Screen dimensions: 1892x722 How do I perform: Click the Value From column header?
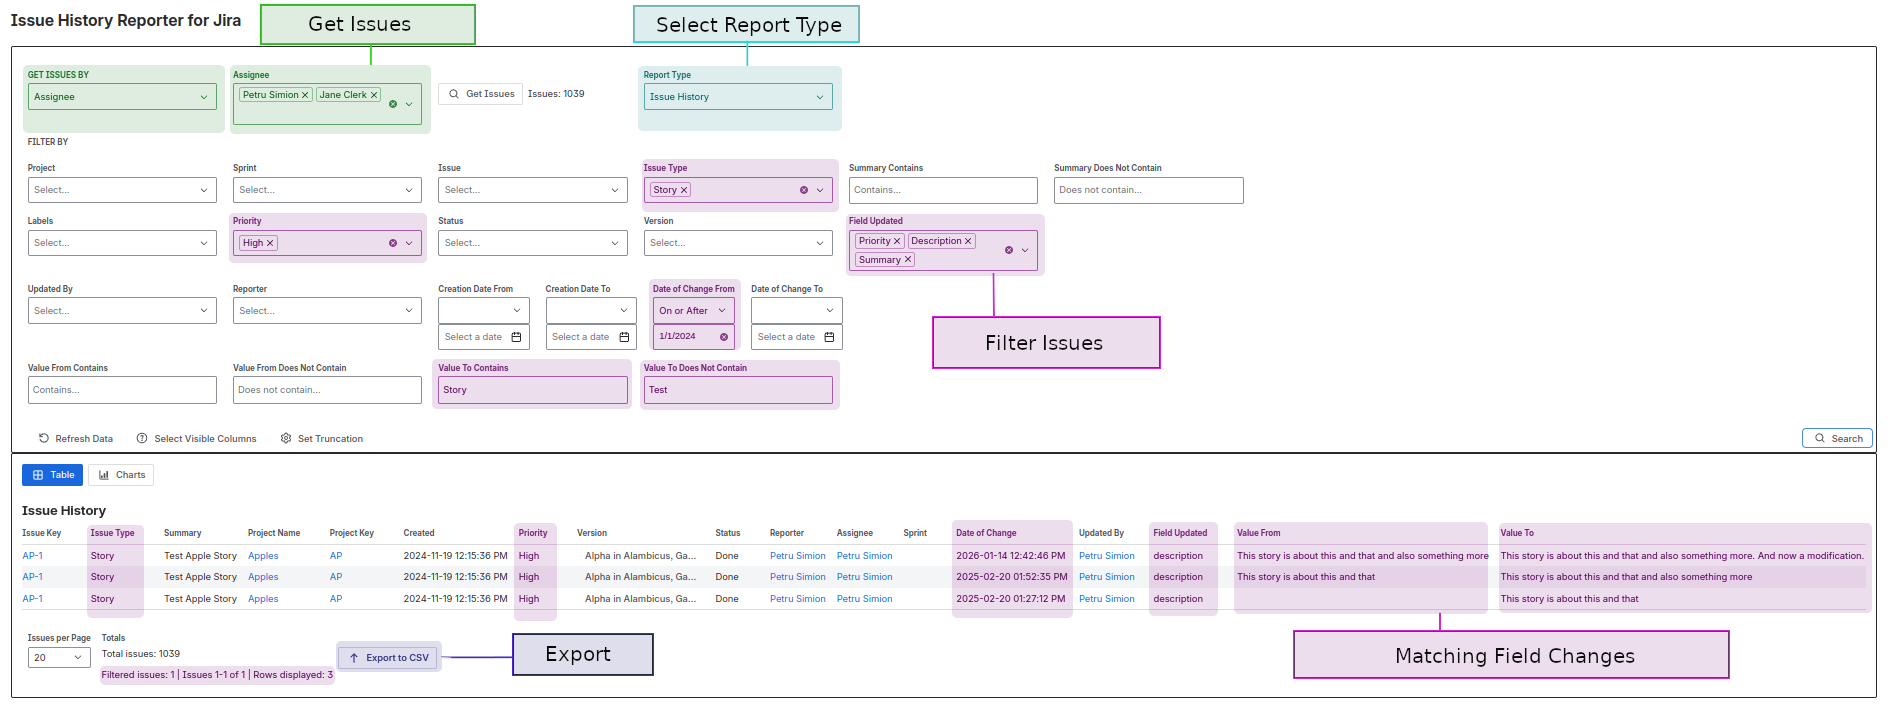pyautogui.click(x=1258, y=533)
